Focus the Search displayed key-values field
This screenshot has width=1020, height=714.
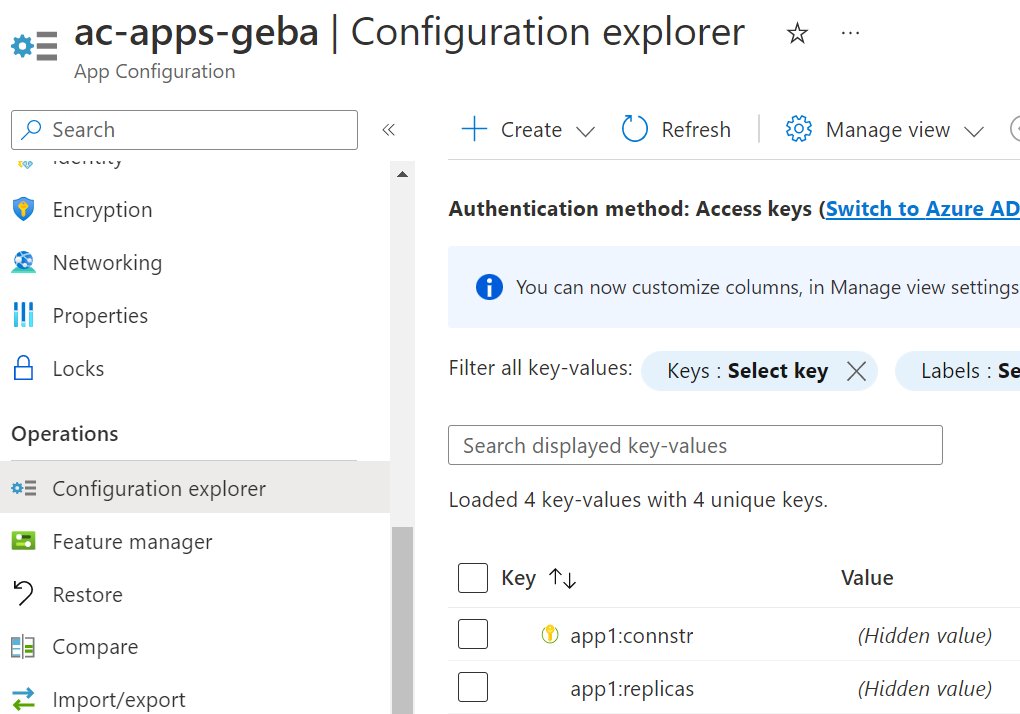tap(695, 445)
